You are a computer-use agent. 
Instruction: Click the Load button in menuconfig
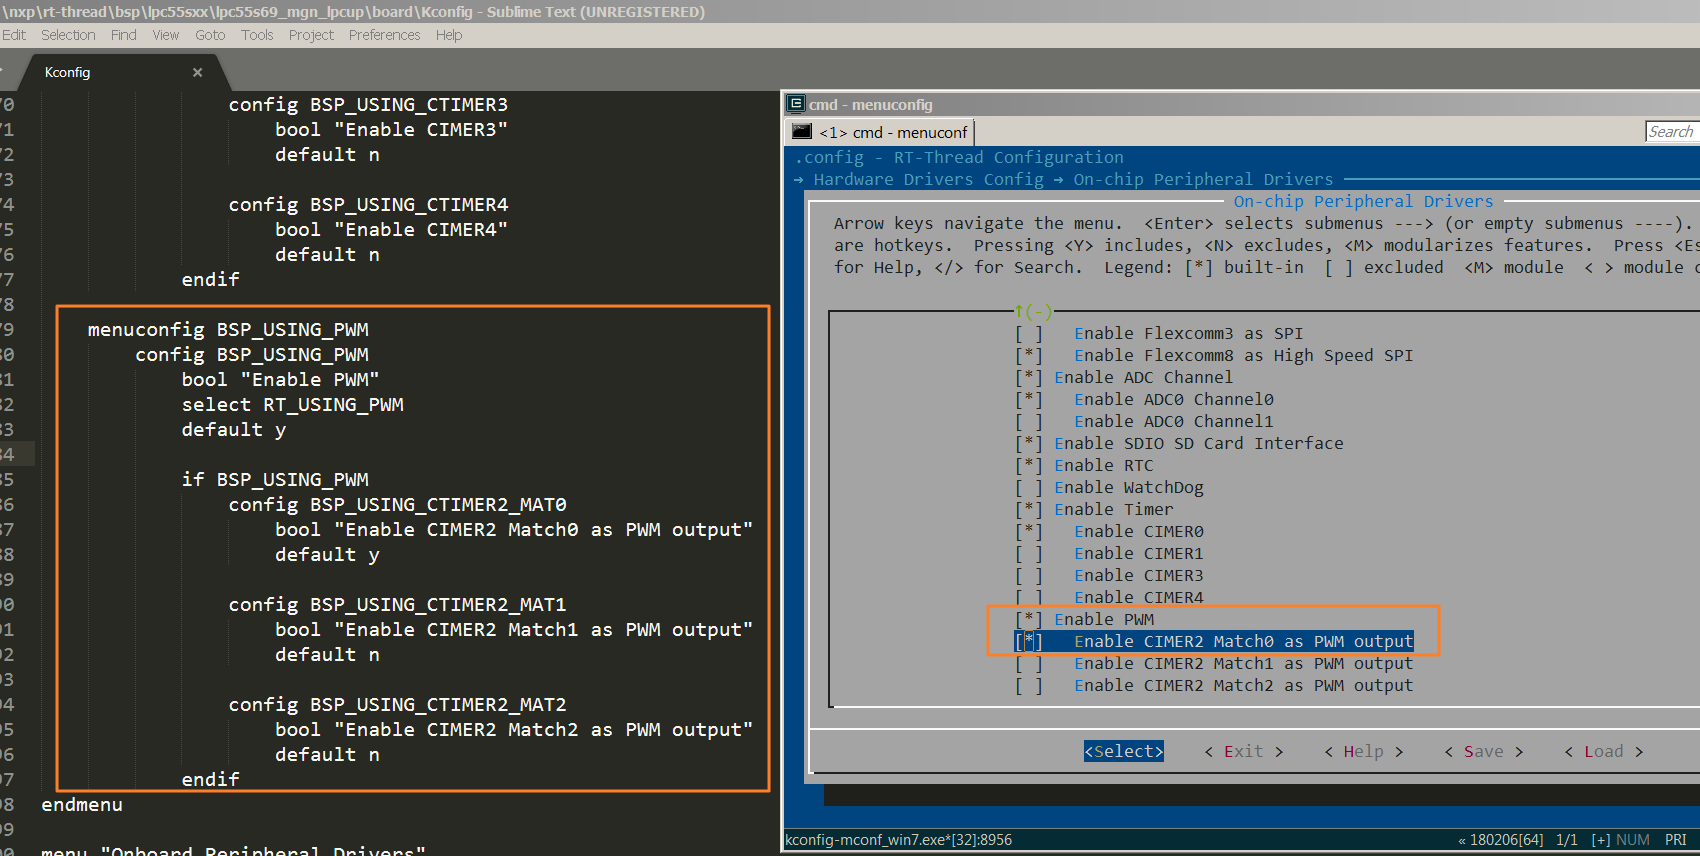click(x=1603, y=752)
